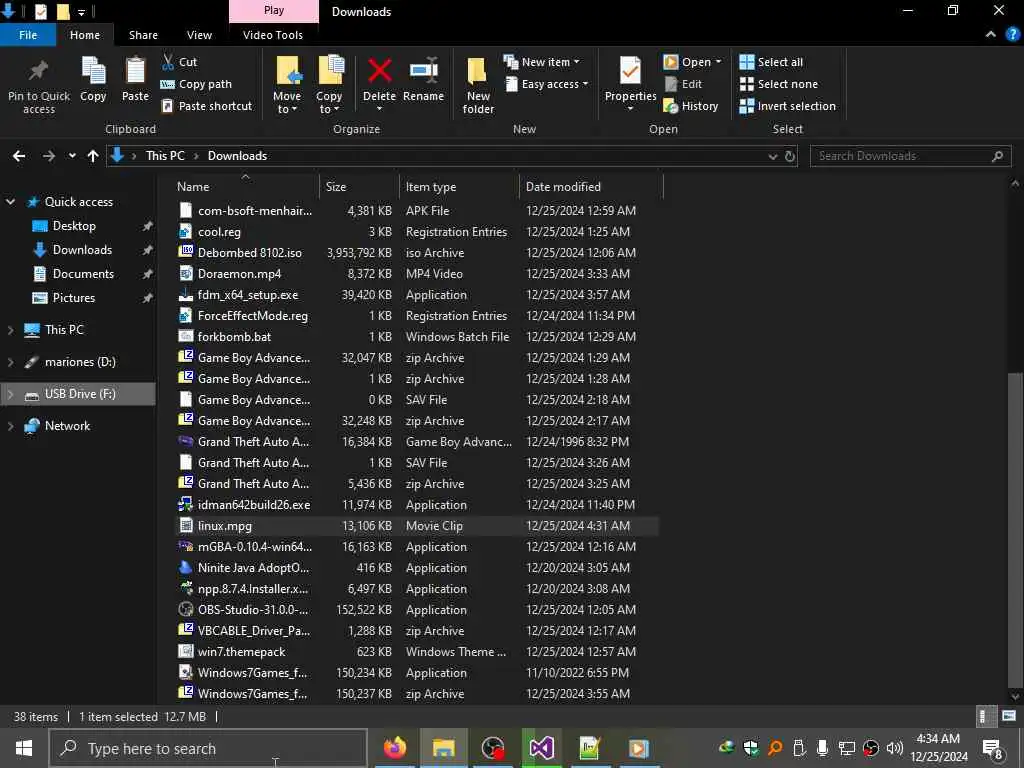1024x768 pixels.
Task: Open file History
Action: [x=691, y=106]
